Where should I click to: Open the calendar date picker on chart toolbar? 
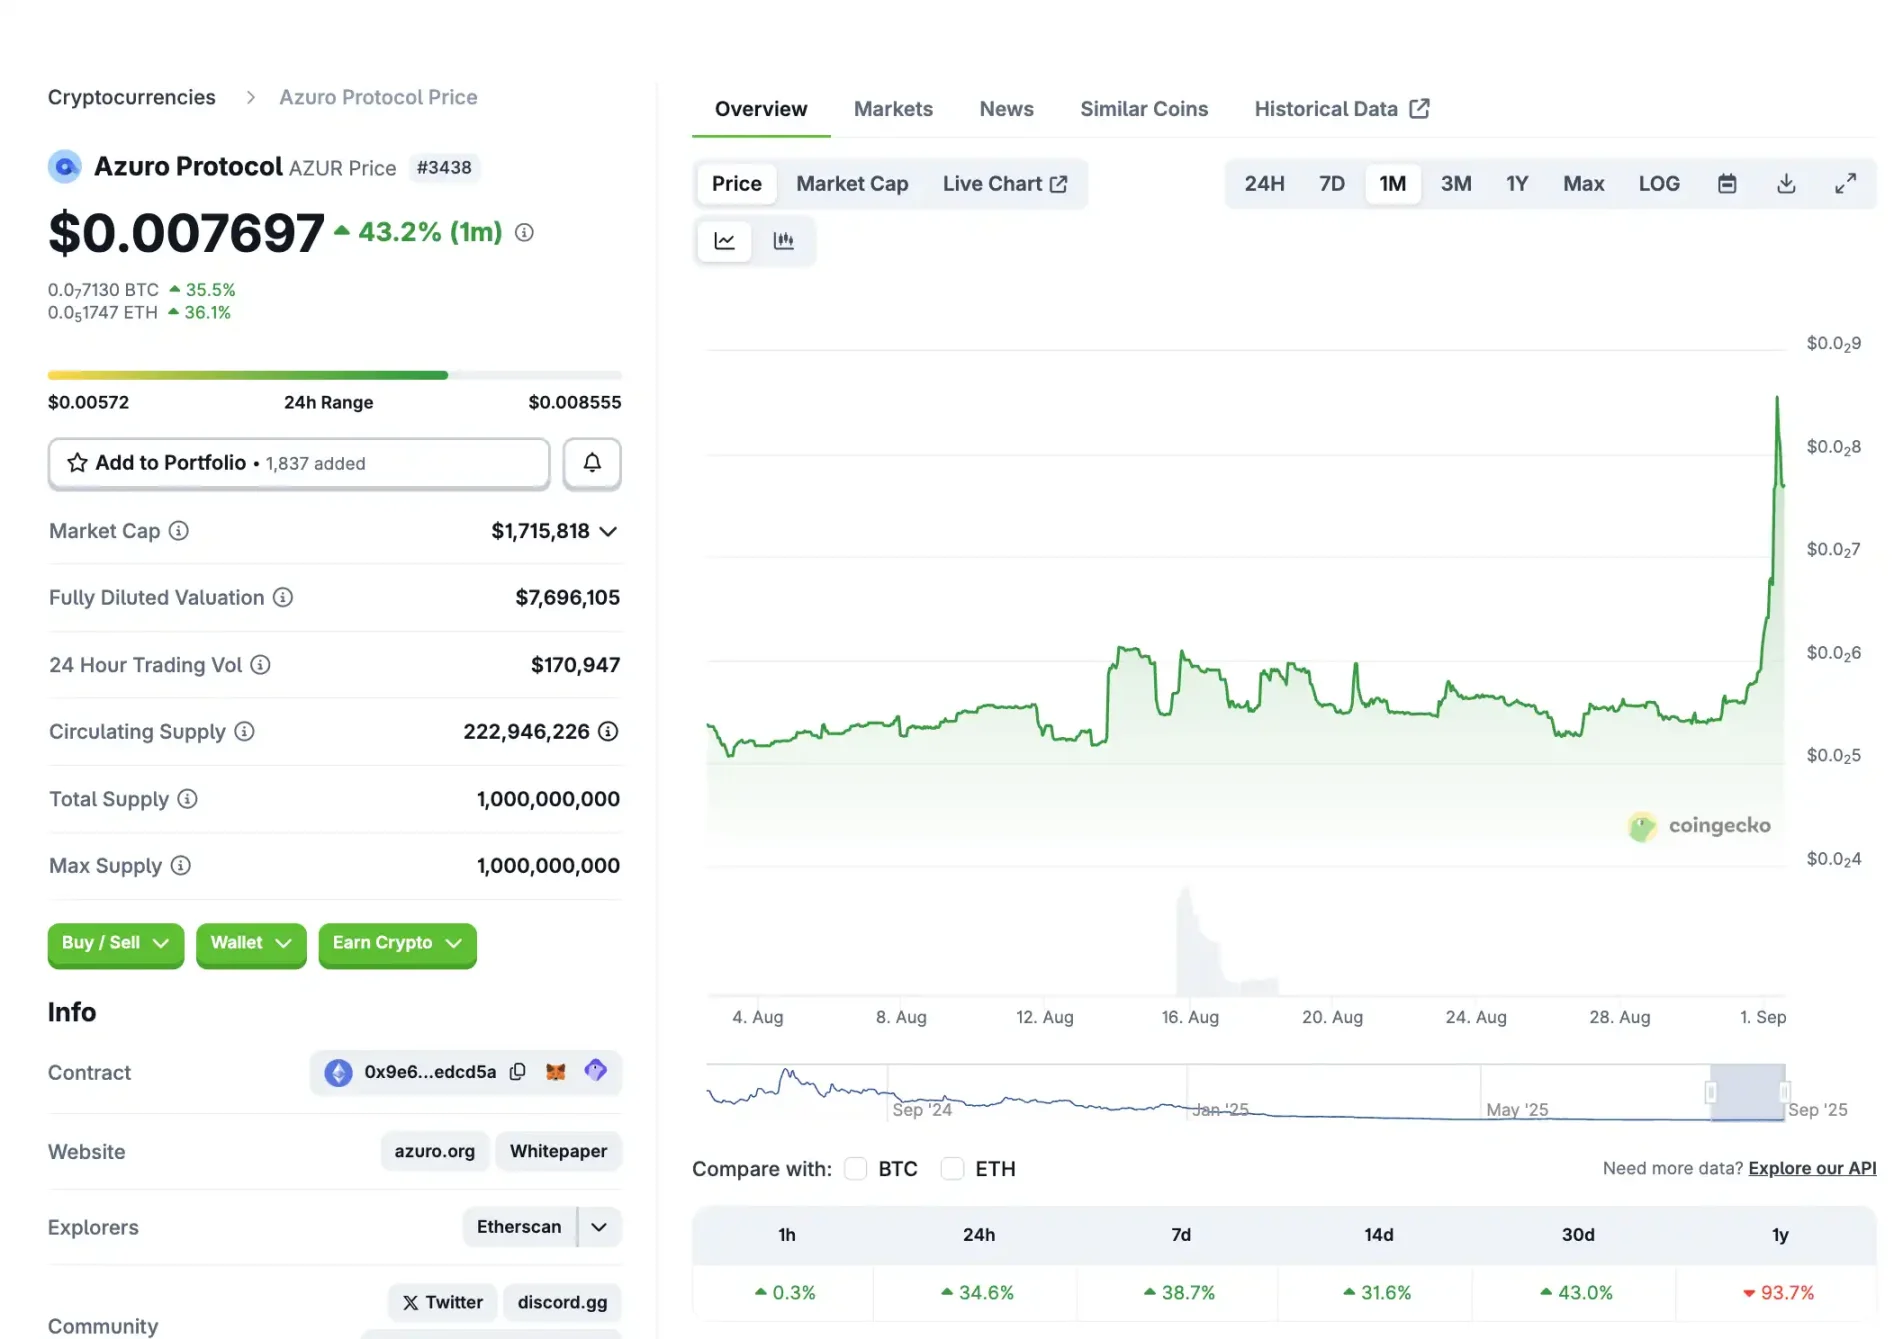(x=1727, y=183)
